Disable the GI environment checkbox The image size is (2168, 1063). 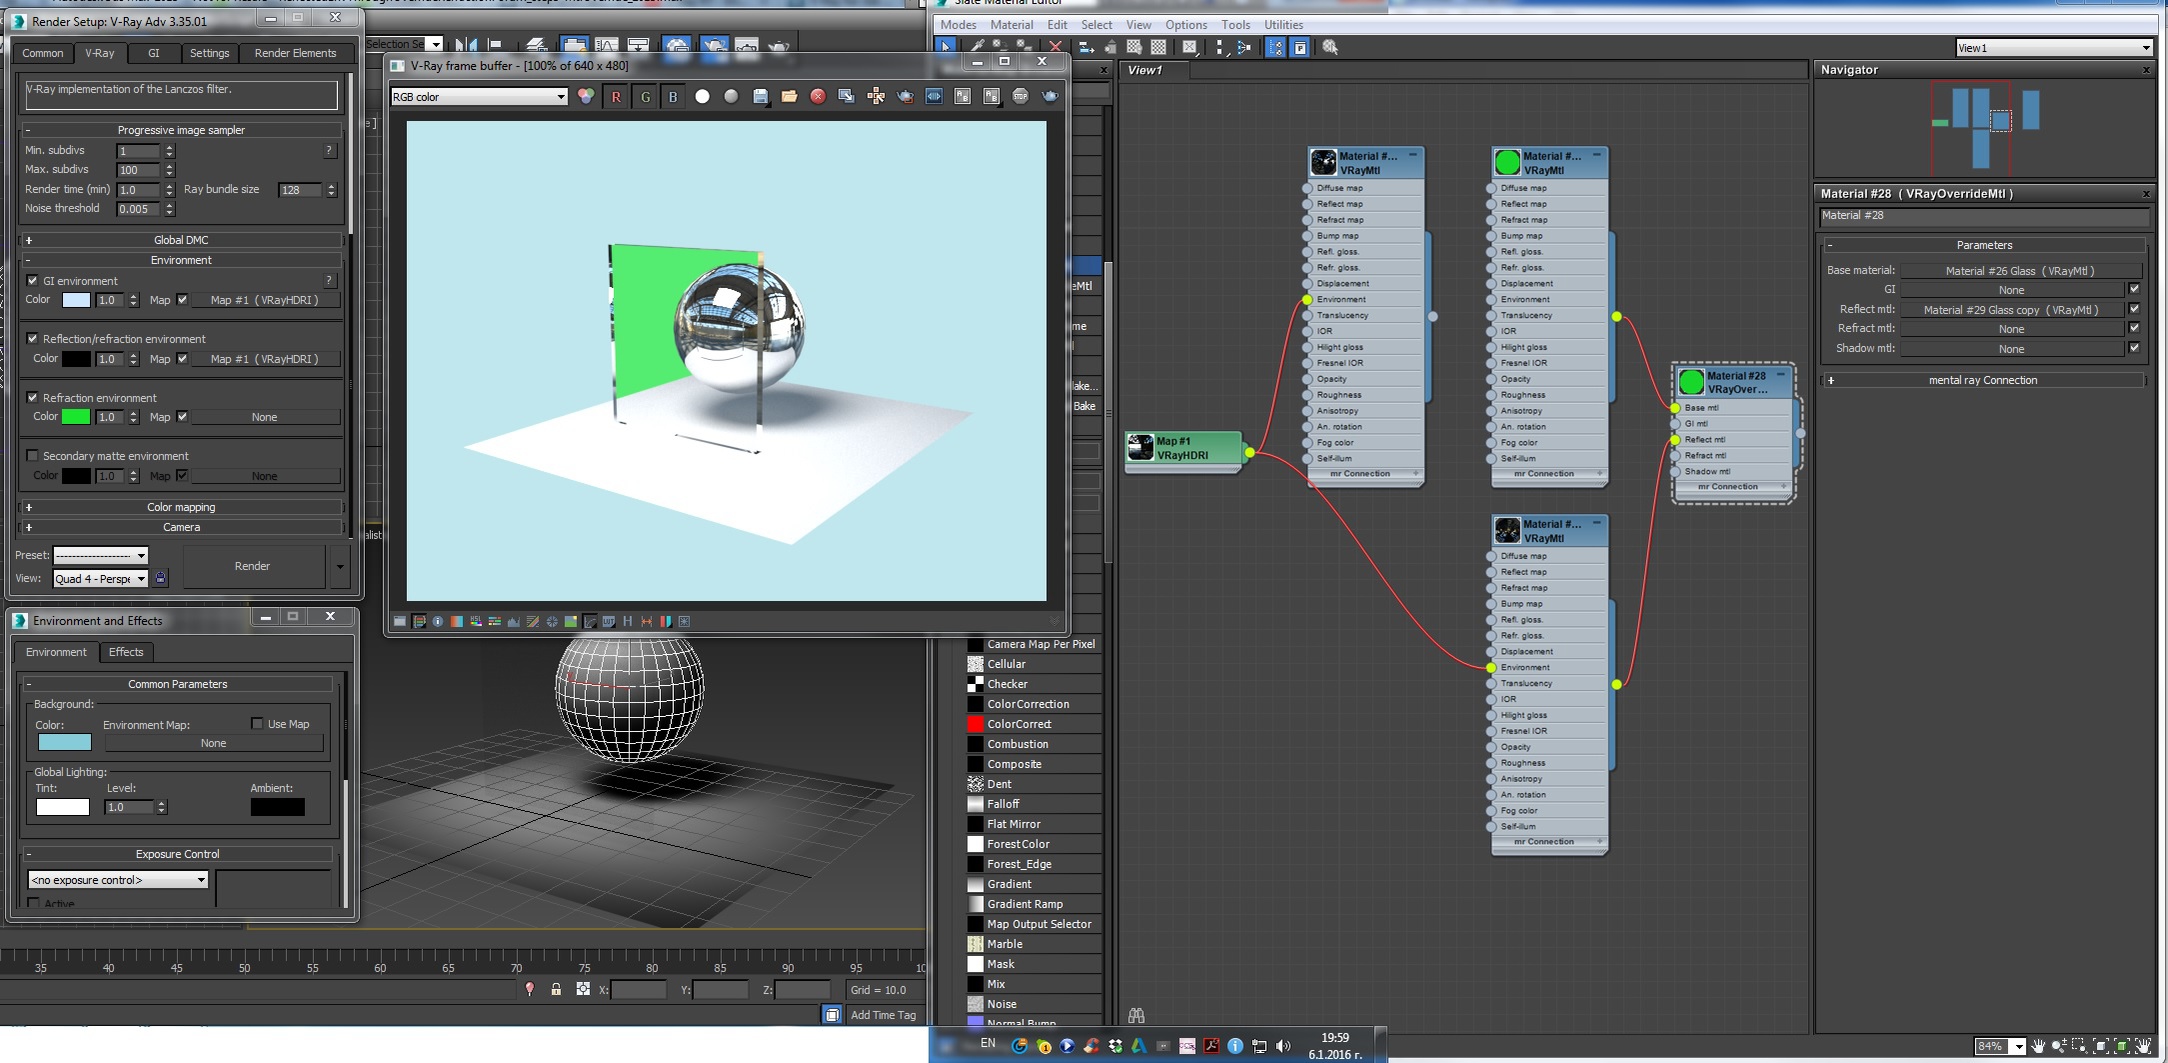32,281
